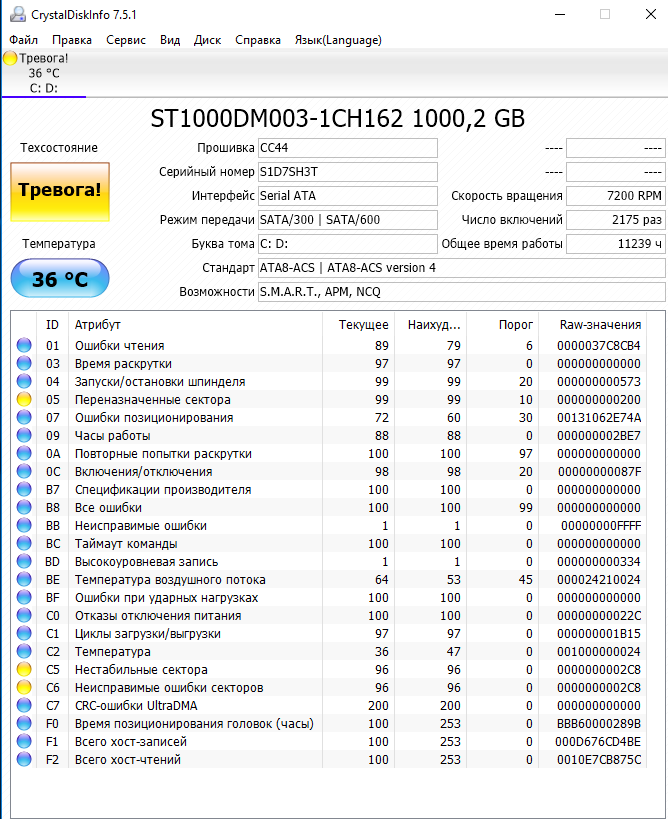Click the Скорость вращения value 7200 RPM

pyautogui.click(x=616, y=196)
